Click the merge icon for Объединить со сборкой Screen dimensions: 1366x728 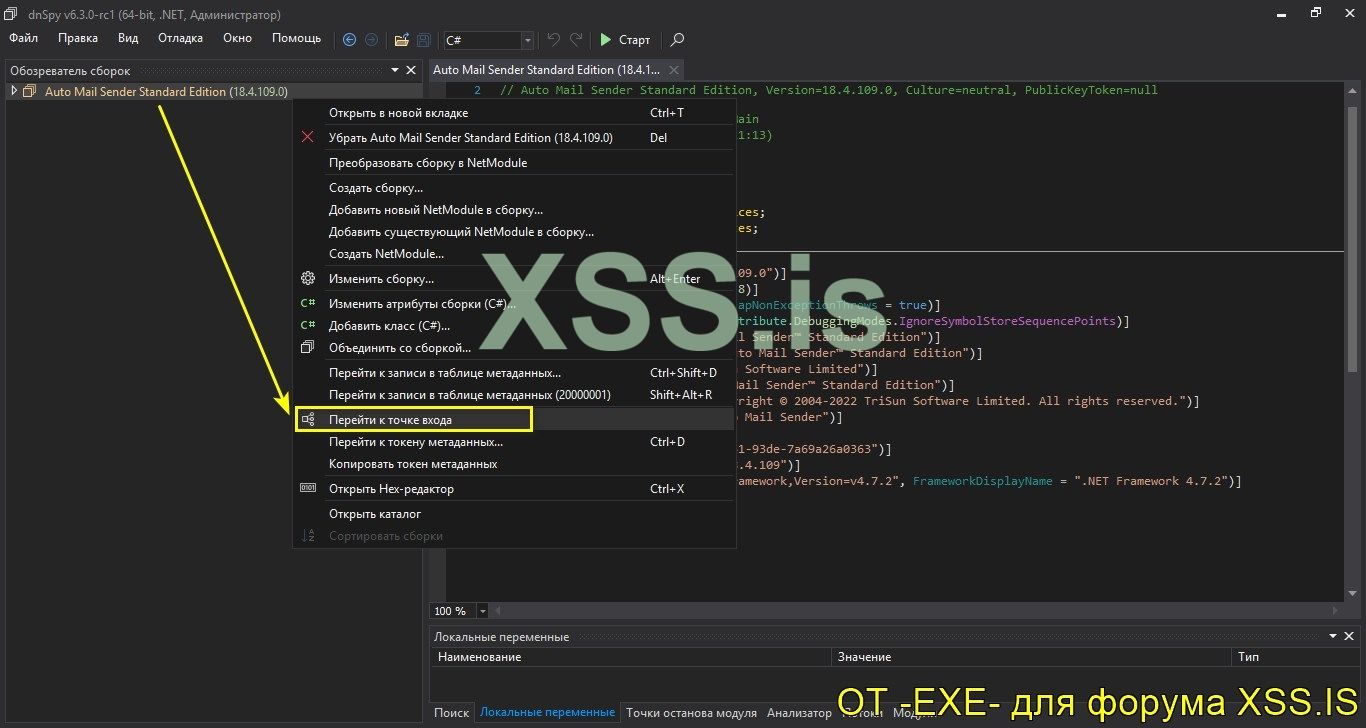(308, 348)
